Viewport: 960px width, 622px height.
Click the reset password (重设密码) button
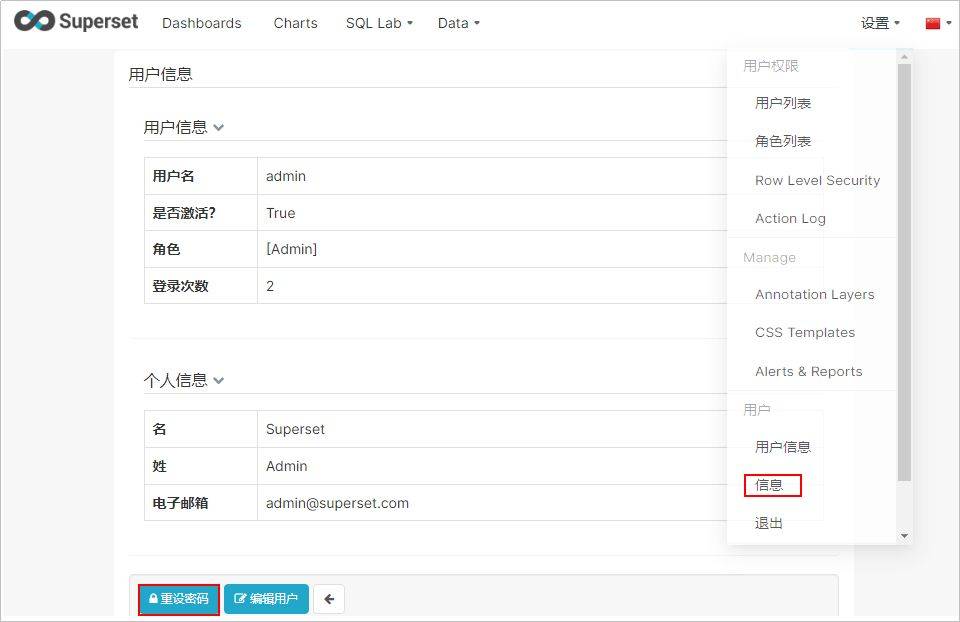[x=179, y=599]
